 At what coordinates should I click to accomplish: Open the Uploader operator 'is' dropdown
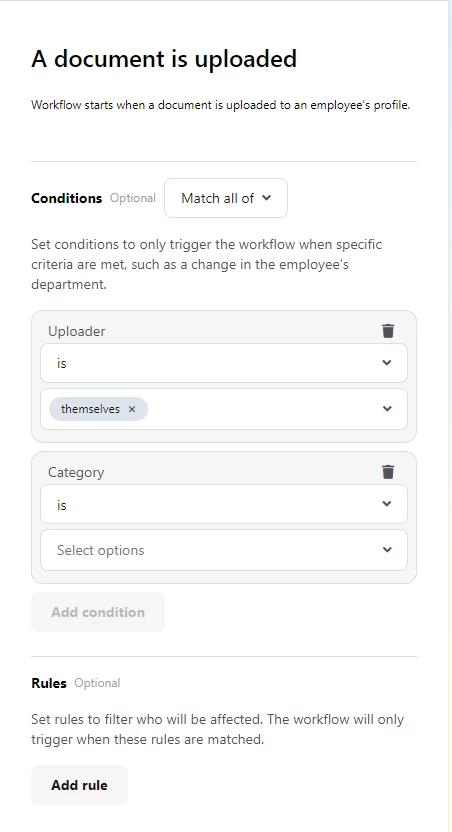tap(224, 363)
